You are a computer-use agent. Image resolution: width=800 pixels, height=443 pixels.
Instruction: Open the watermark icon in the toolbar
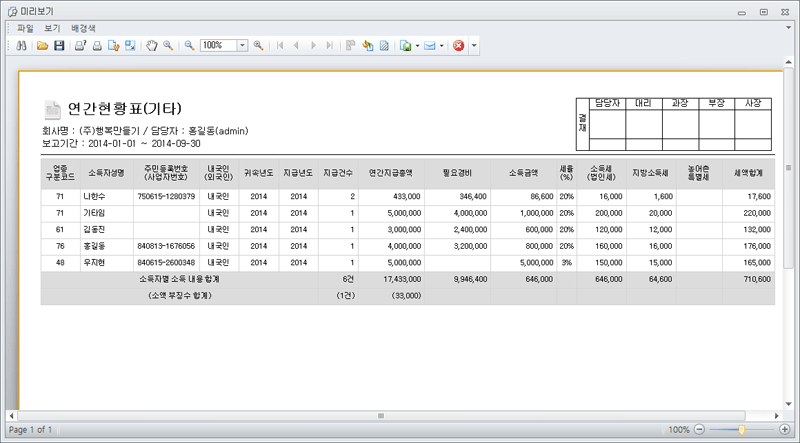[x=384, y=46]
